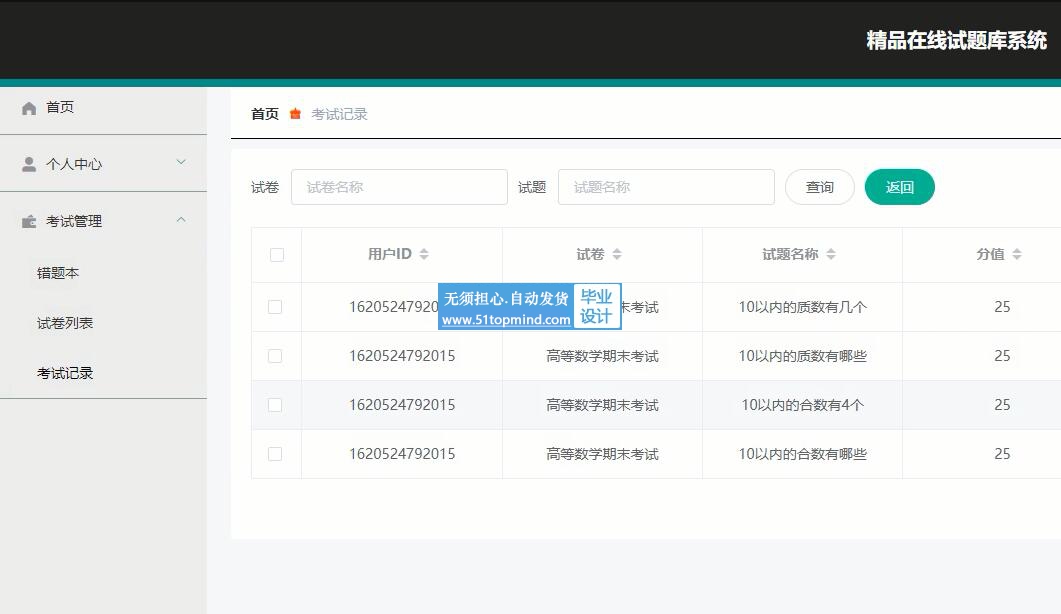This screenshot has width=1061, height=614.
Task: Open 试卷列表 in the sidebar
Action: [x=65, y=323]
